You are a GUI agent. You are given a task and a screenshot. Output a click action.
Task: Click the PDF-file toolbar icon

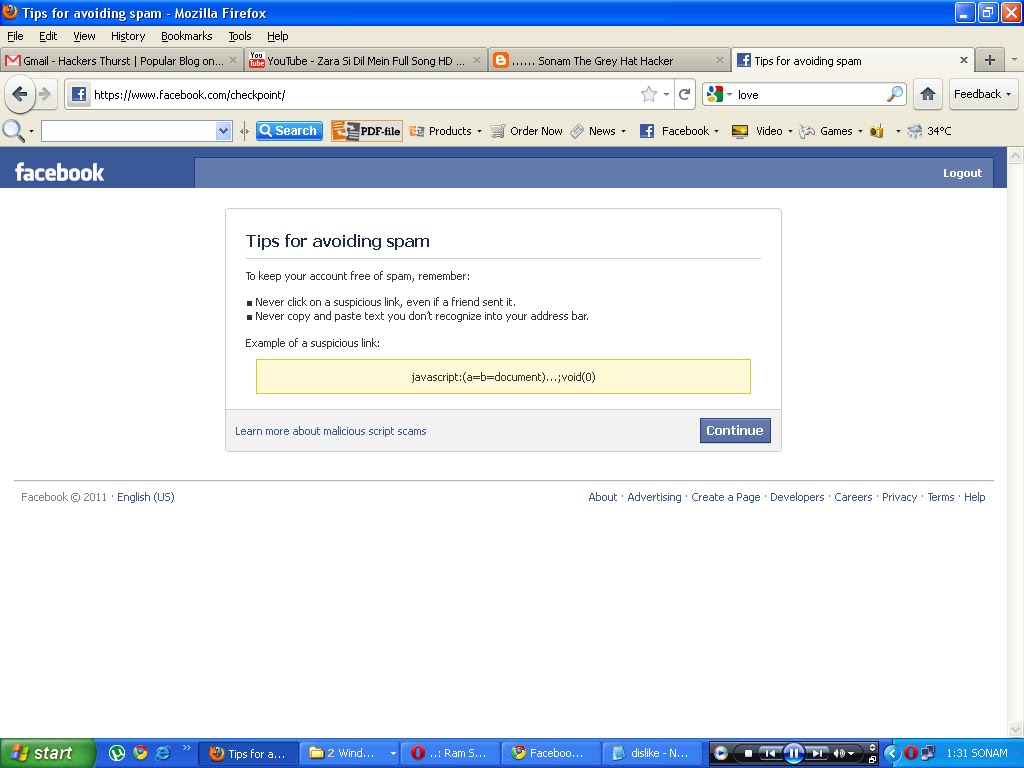click(366, 130)
